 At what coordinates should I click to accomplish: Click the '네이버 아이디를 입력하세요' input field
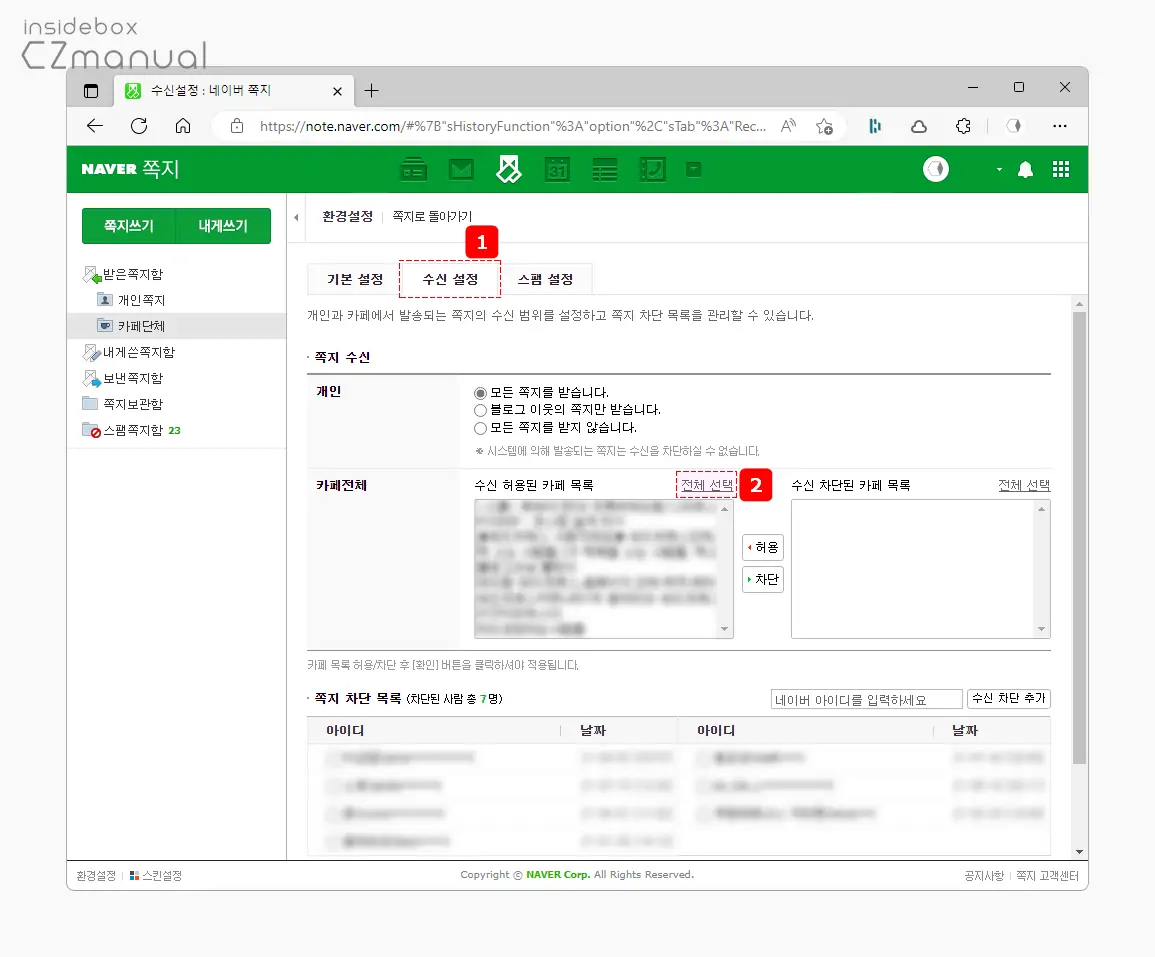tap(866, 698)
